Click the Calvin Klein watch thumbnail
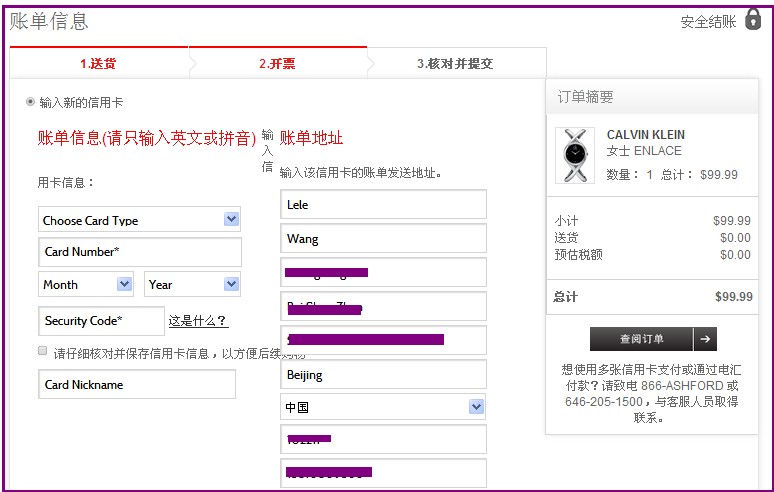Image resolution: width=774 pixels, height=492 pixels. 575,155
